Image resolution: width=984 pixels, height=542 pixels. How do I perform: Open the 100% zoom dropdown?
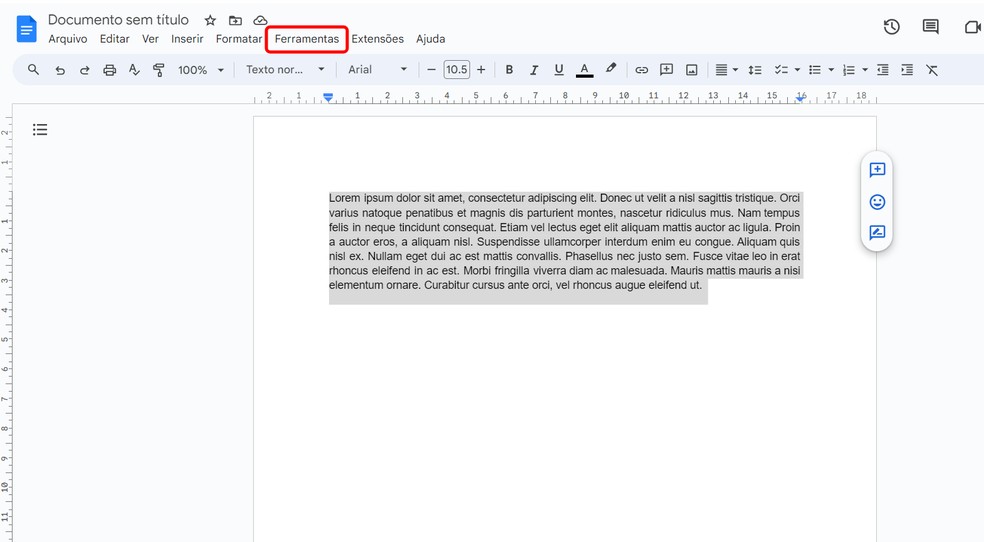[x=200, y=70]
